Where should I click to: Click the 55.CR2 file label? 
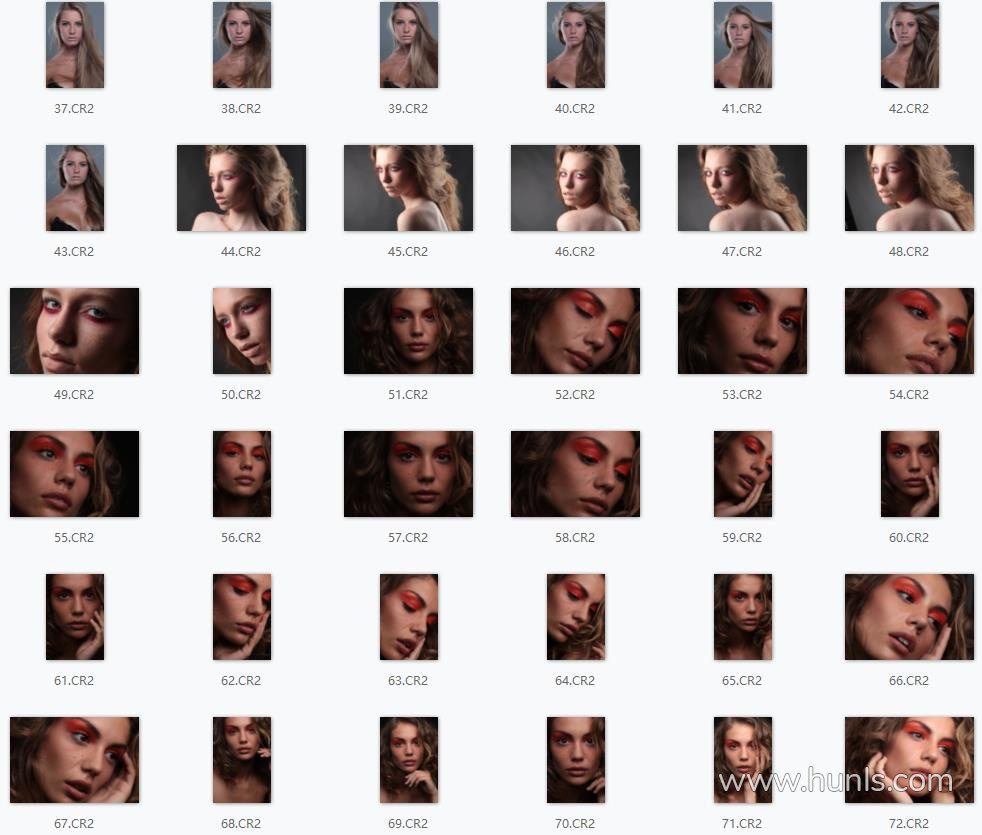[74, 537]
